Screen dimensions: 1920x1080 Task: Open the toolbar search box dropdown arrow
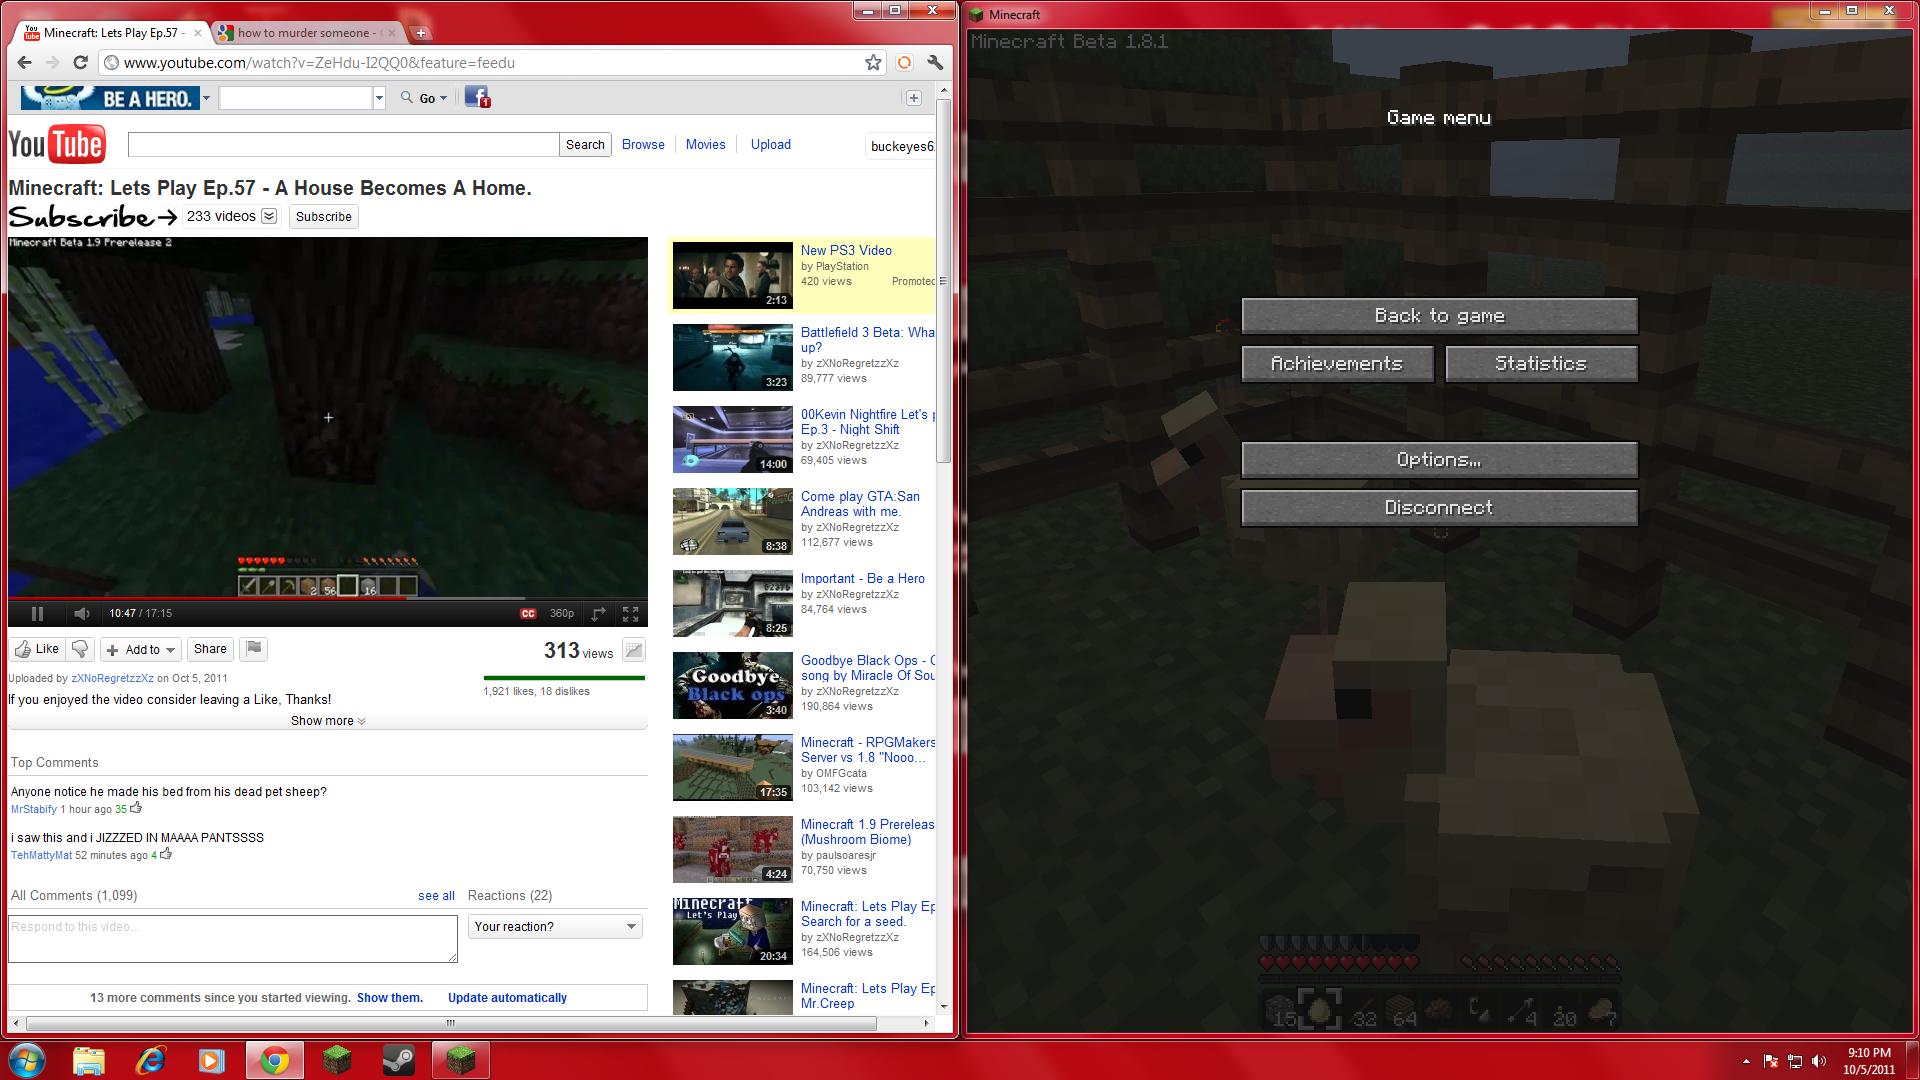pos(379,98)
